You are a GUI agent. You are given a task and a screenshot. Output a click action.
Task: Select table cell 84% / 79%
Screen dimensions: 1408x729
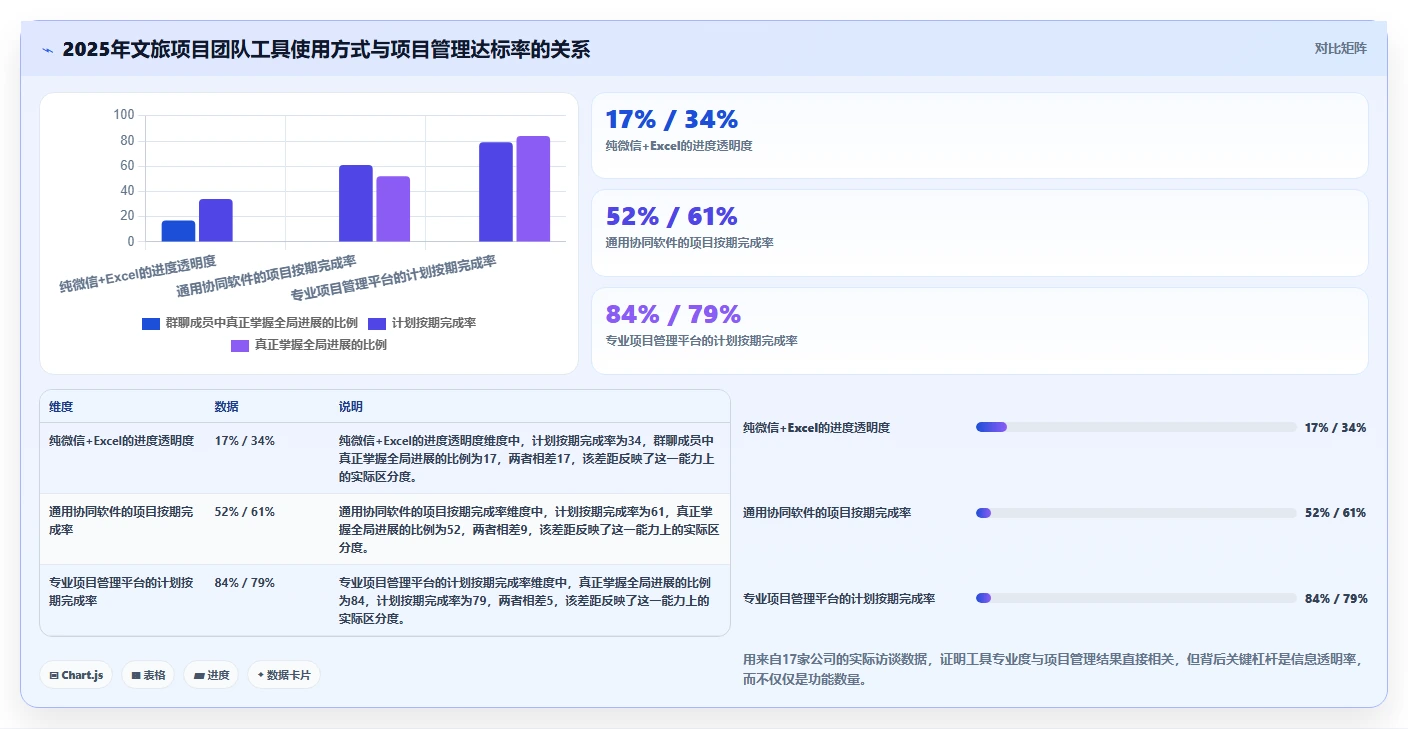tap(245, 583)
